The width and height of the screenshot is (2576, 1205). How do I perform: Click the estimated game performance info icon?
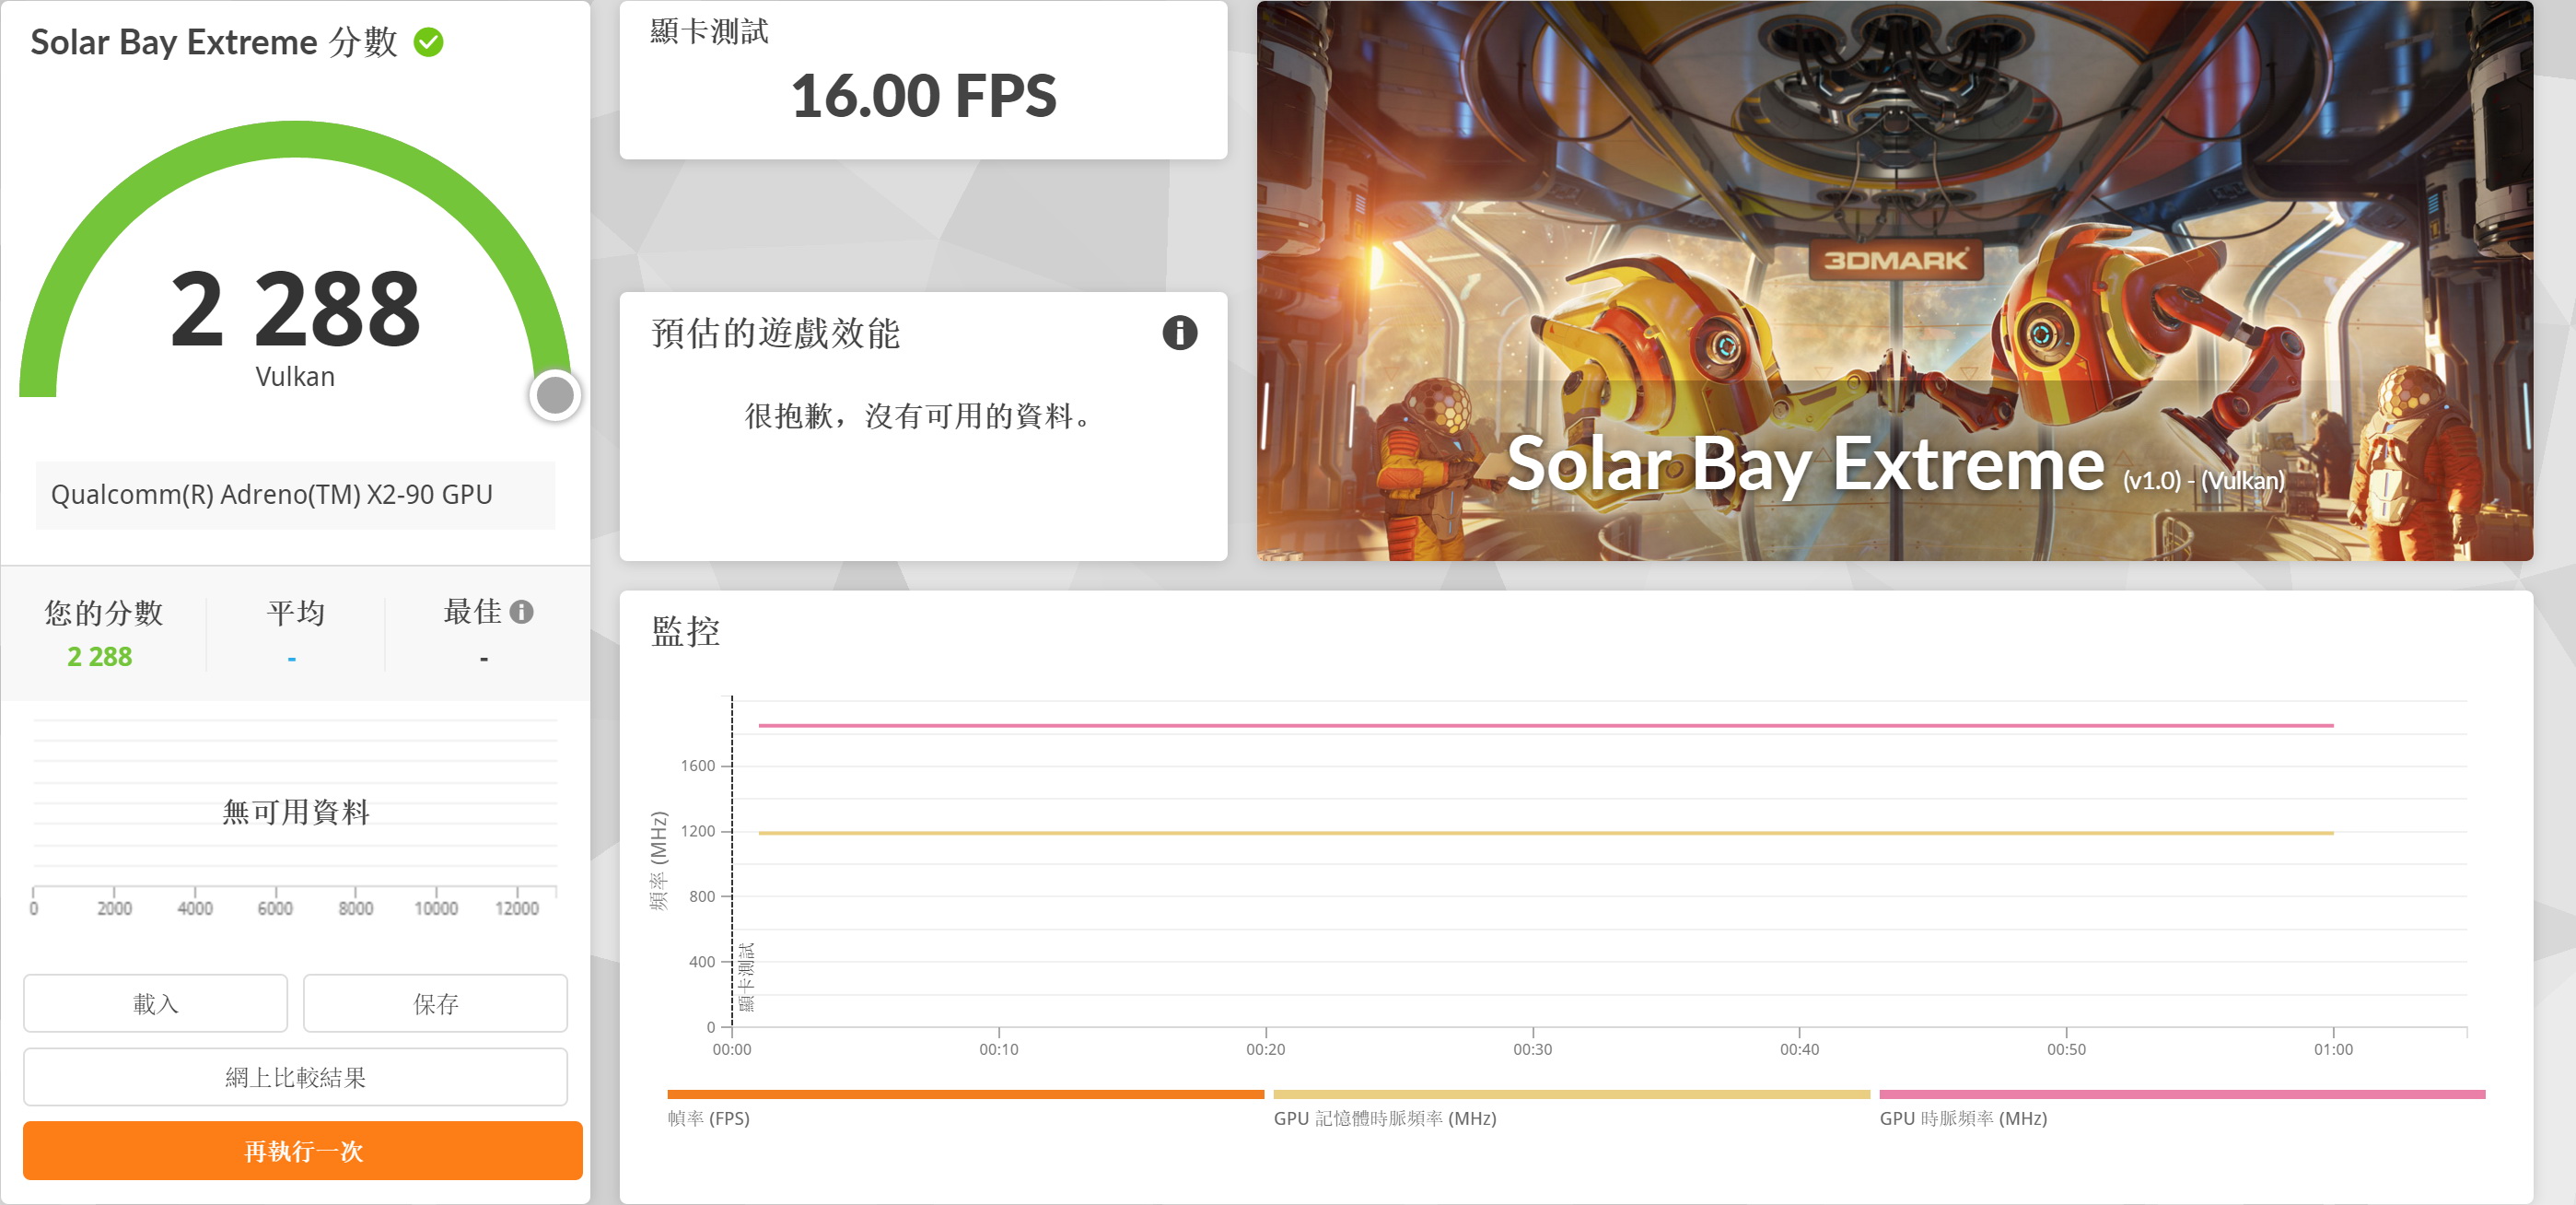[1179, 332]
